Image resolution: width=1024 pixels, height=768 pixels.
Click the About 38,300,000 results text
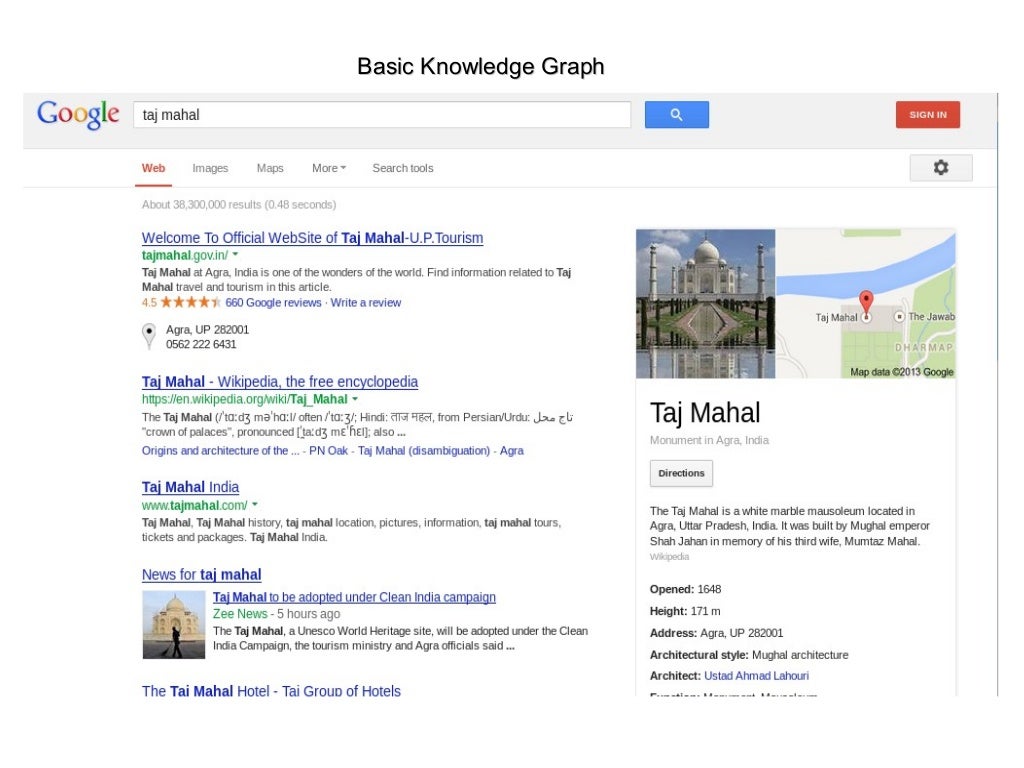[x=239, y=204]
